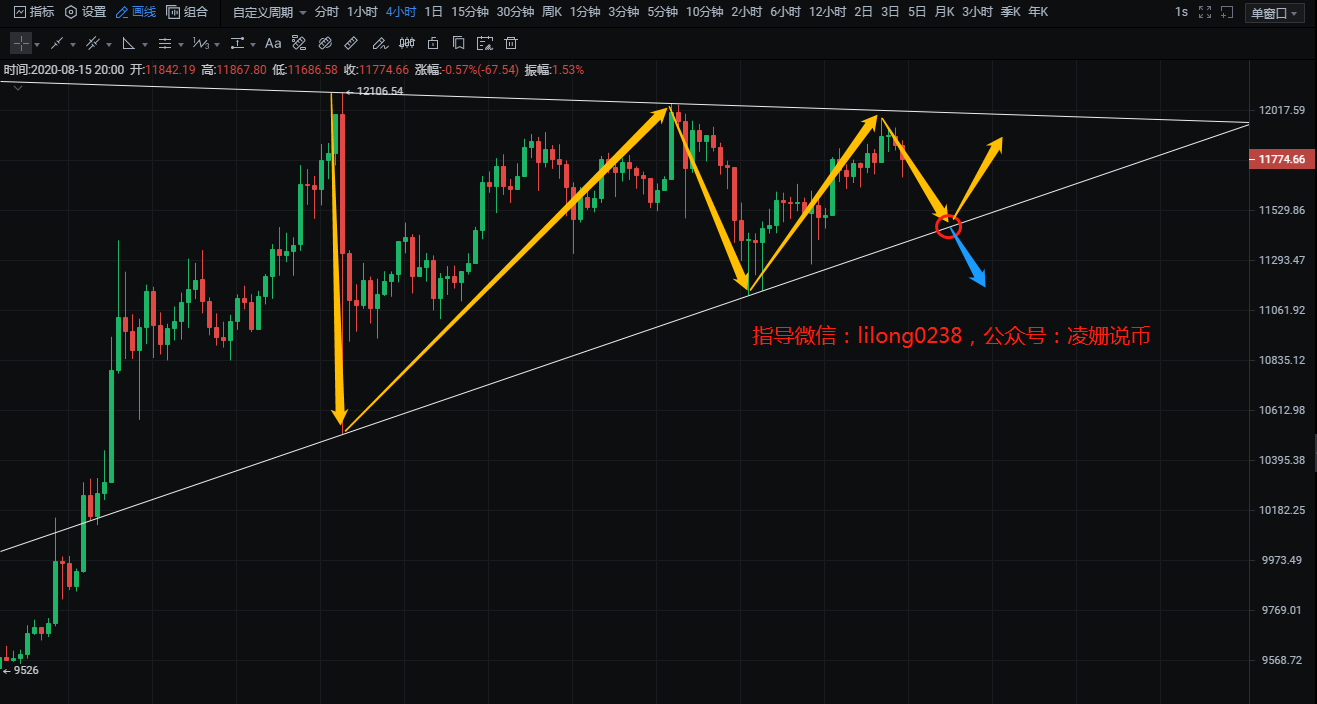
Task: Click the trash icon to delete drawings
Action: (511, 44)
